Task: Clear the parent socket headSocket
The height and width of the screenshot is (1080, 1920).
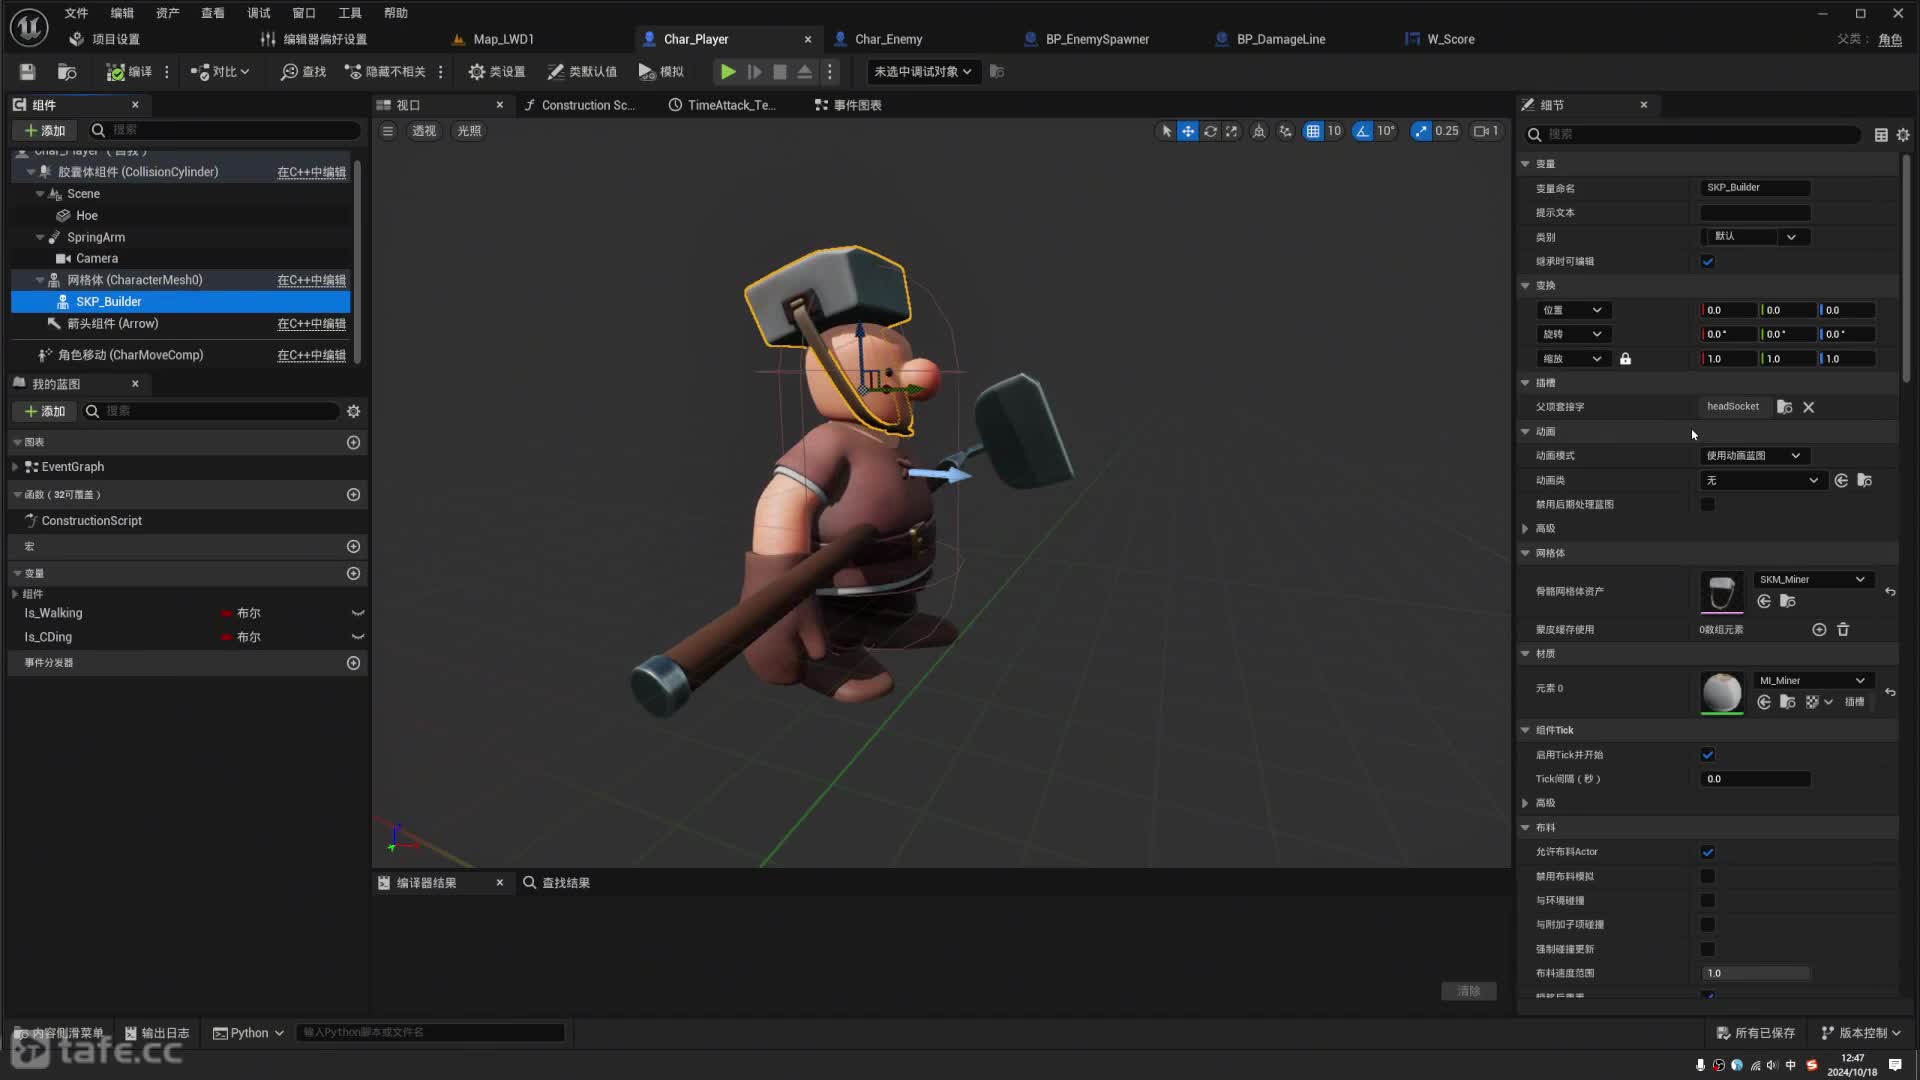Action: pos(1808,407)
